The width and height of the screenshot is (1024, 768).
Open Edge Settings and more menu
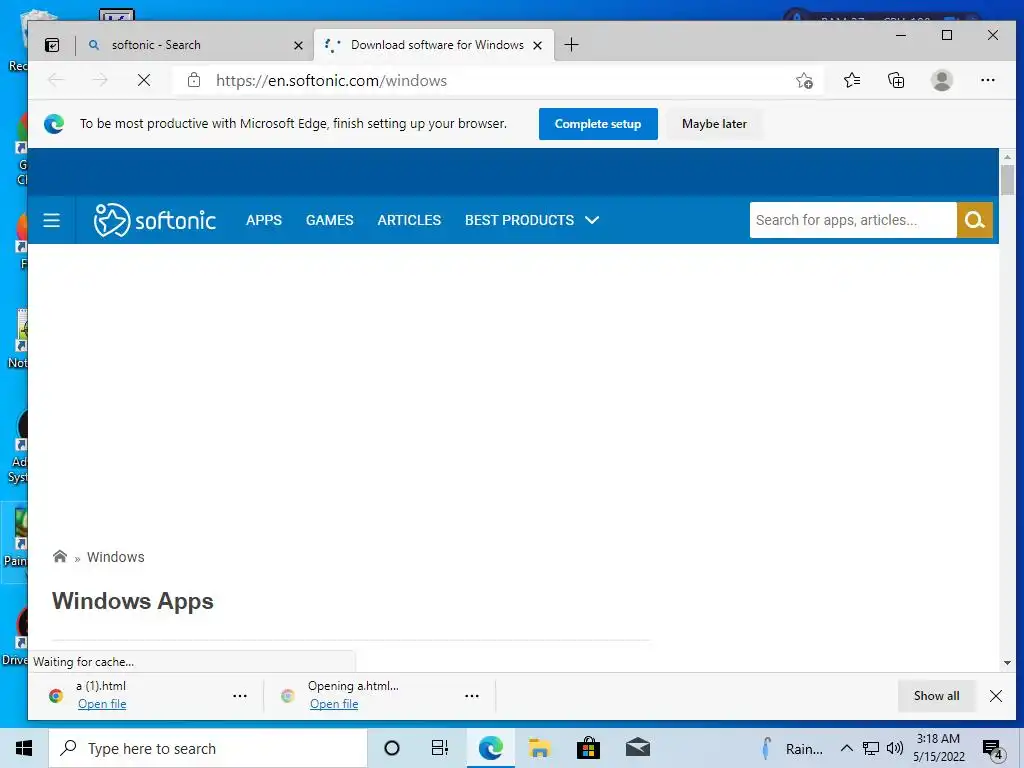click(987, 80)
